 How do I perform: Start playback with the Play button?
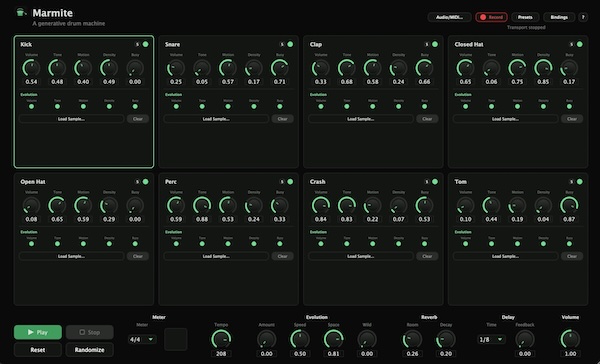pyautogui.click(x=38, y=332)
